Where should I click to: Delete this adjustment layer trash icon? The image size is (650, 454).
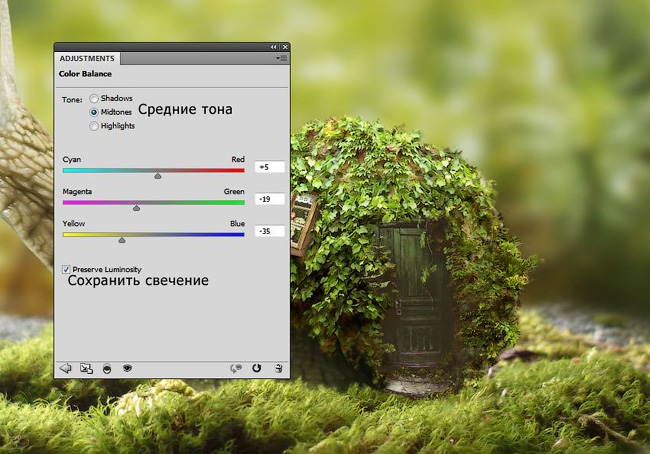coord(278,368)
